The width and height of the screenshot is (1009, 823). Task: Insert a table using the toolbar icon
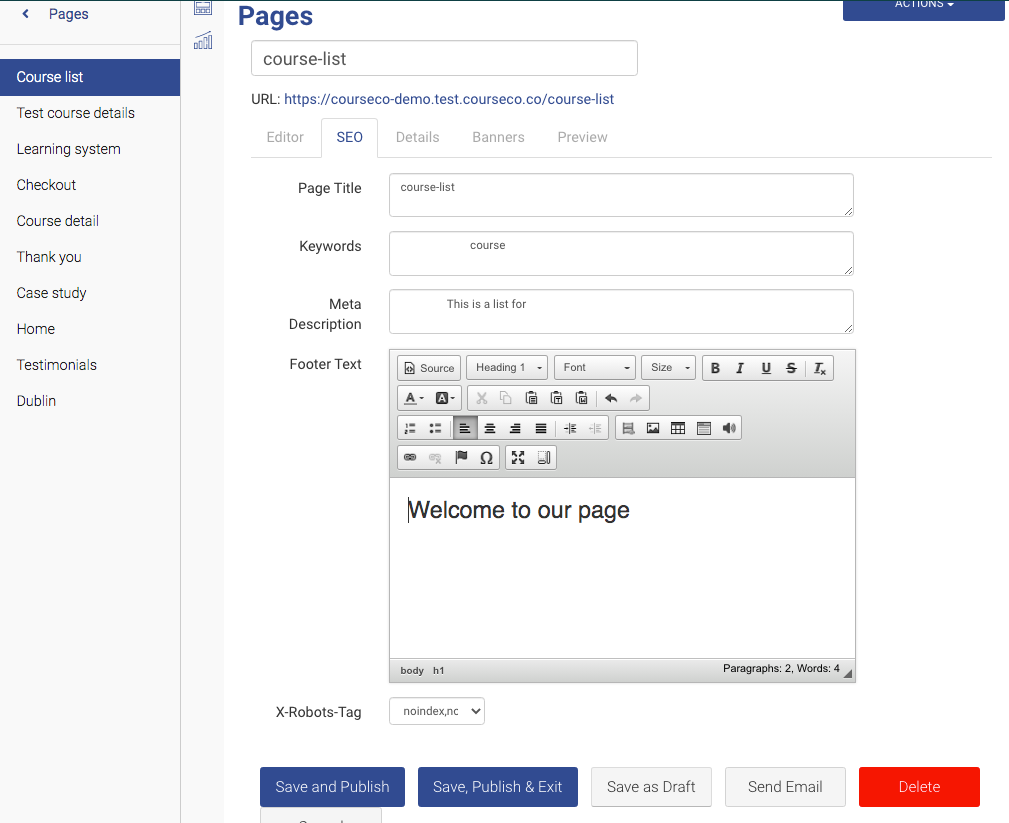tap(678, 428)
